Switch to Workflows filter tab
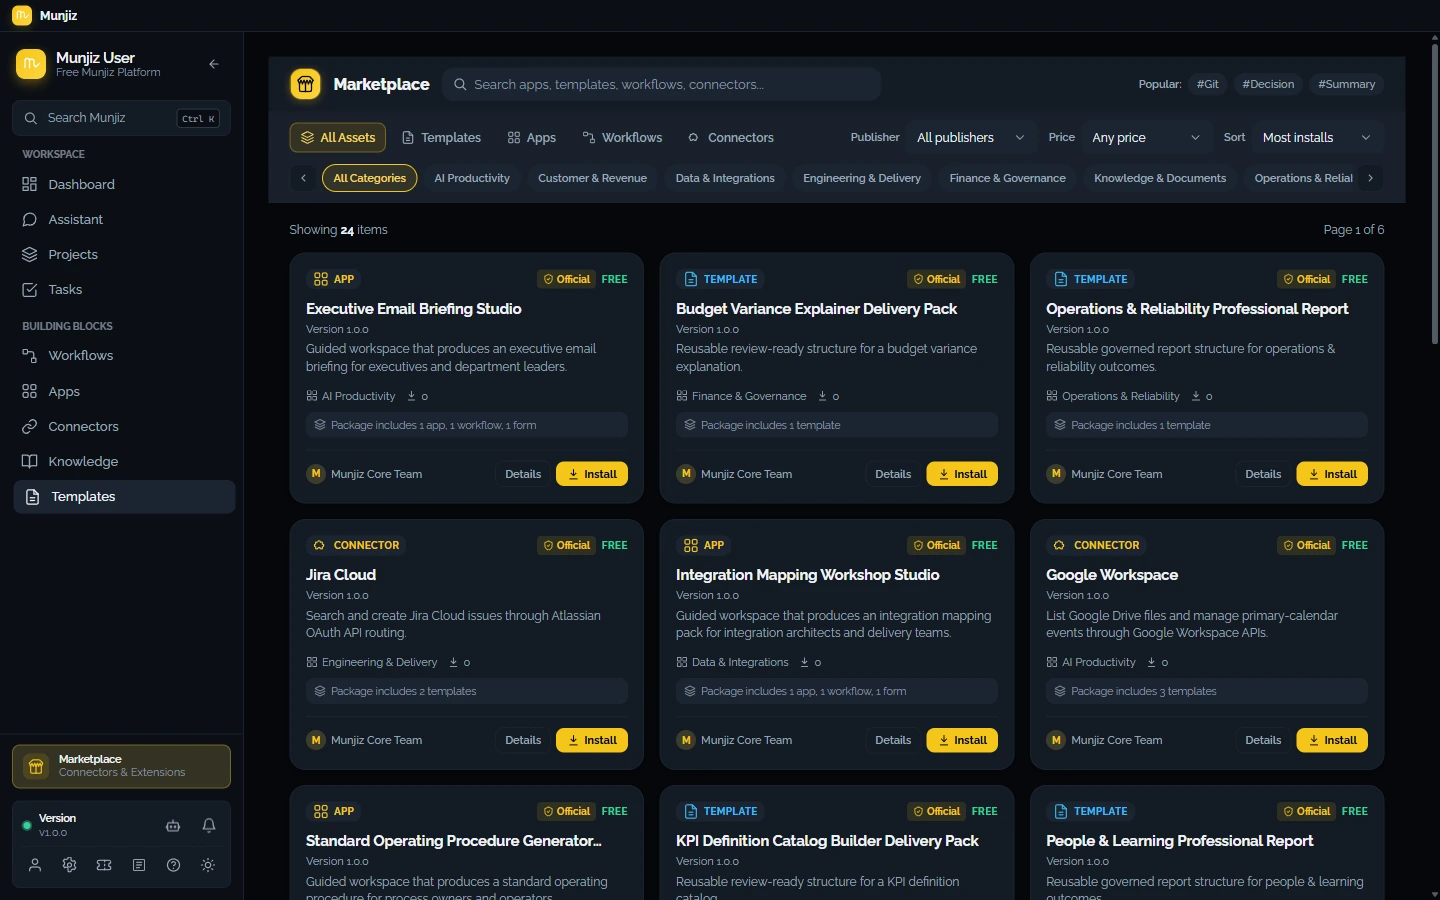Screen dimensions: 1440x900 point(622,138)
